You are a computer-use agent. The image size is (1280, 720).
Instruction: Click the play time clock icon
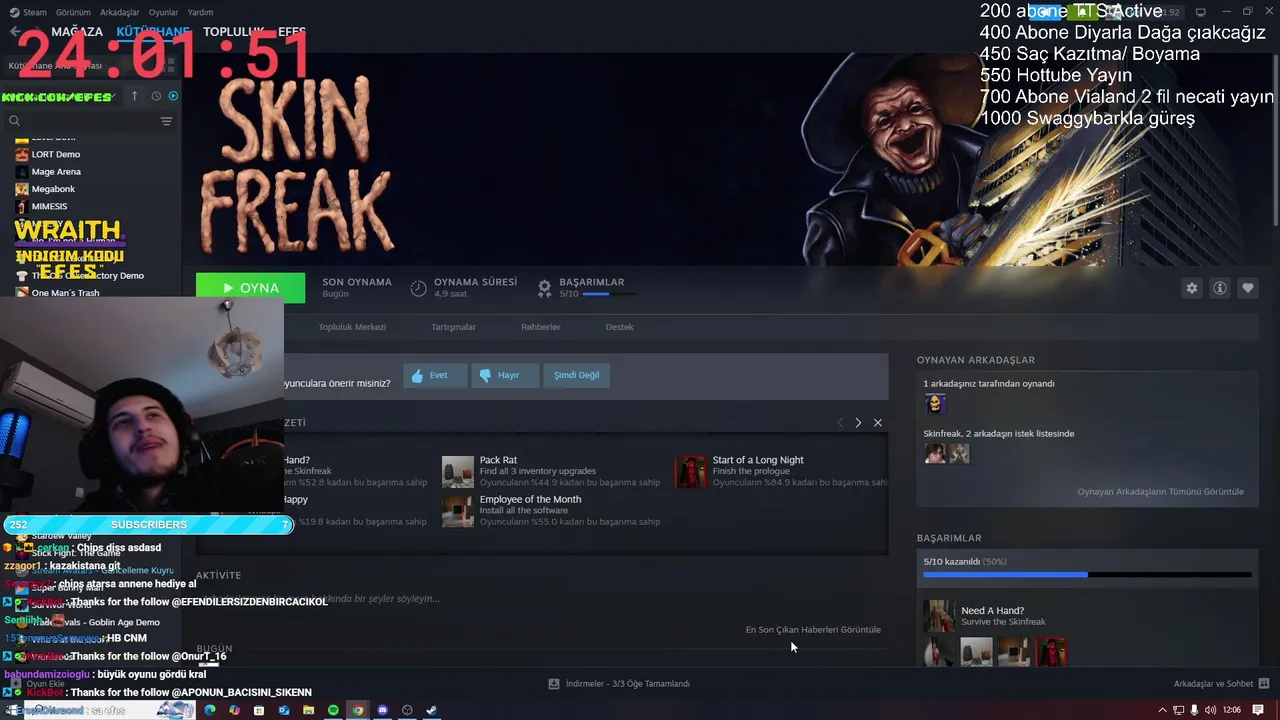(x=418, y=288)
